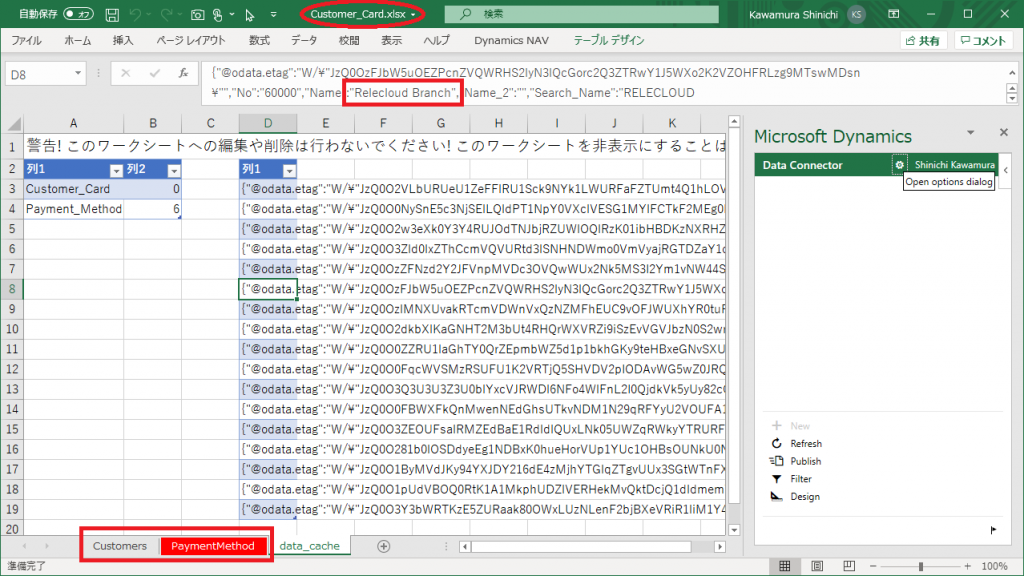Viewport: 1024px width, 576px height.
Task: Click the Shinichi Kawamura user label
Action: coord(955,165)
